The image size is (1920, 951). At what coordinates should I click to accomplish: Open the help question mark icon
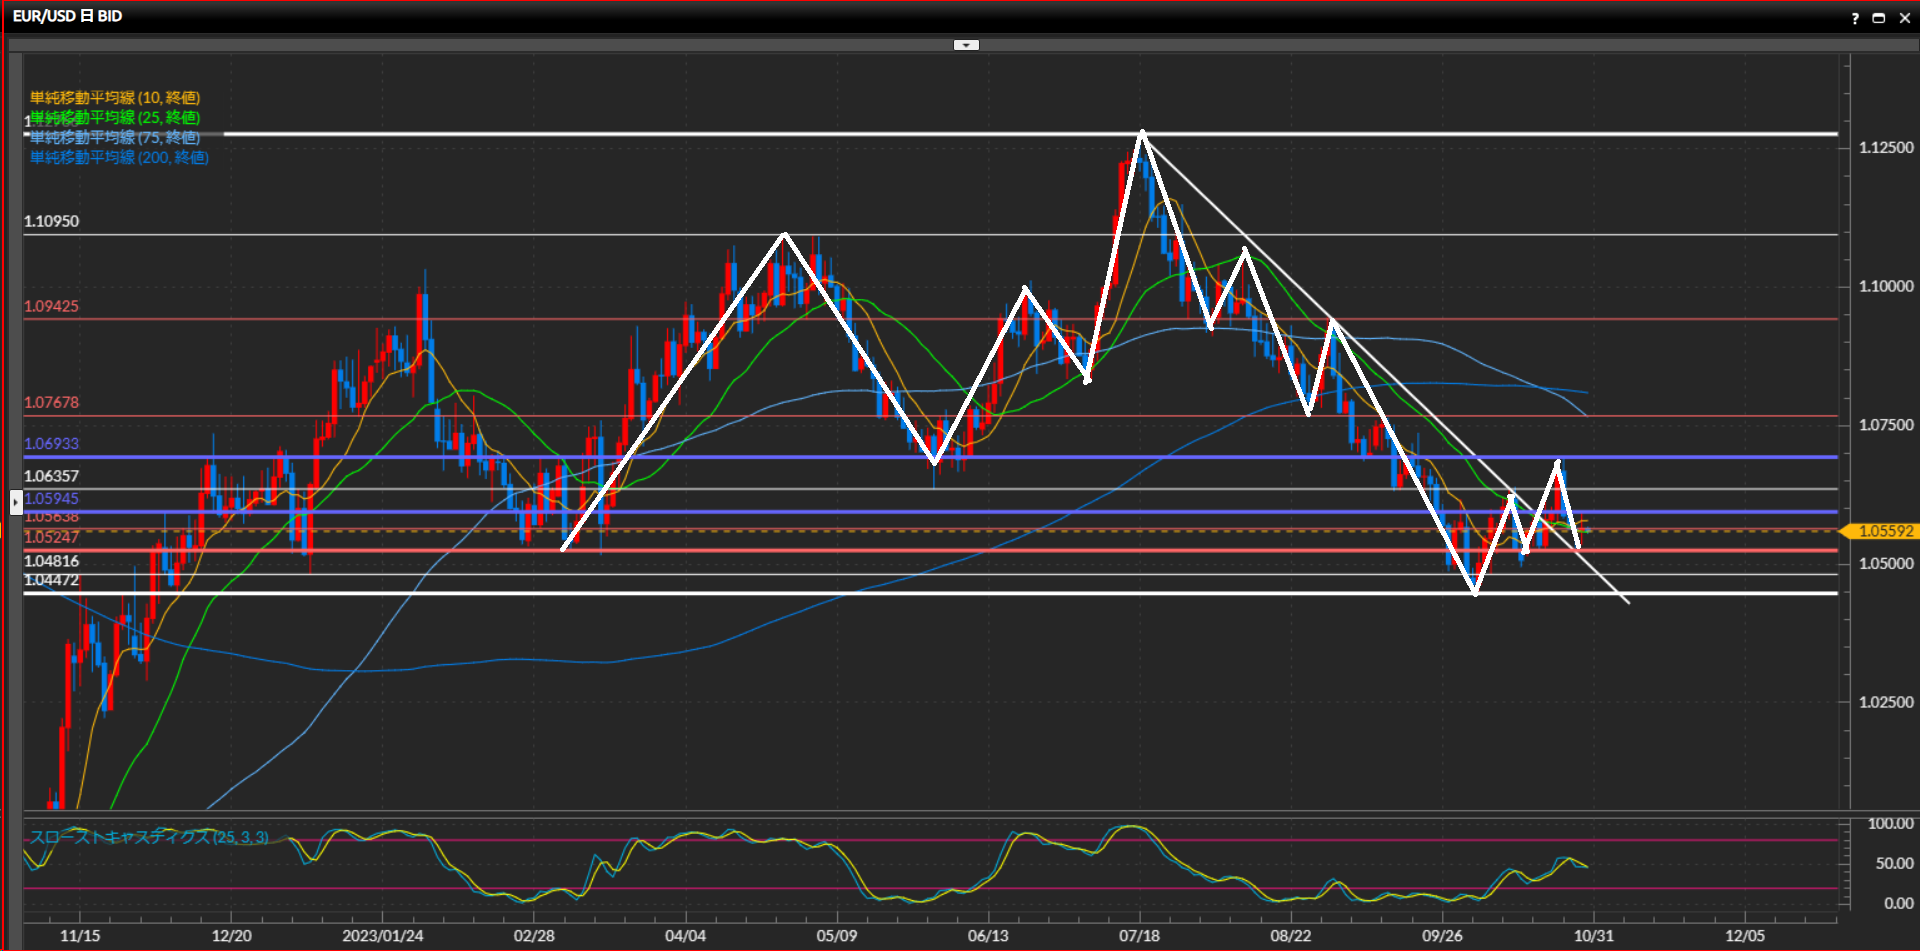pyautogui.click(x=1855, y=18)
